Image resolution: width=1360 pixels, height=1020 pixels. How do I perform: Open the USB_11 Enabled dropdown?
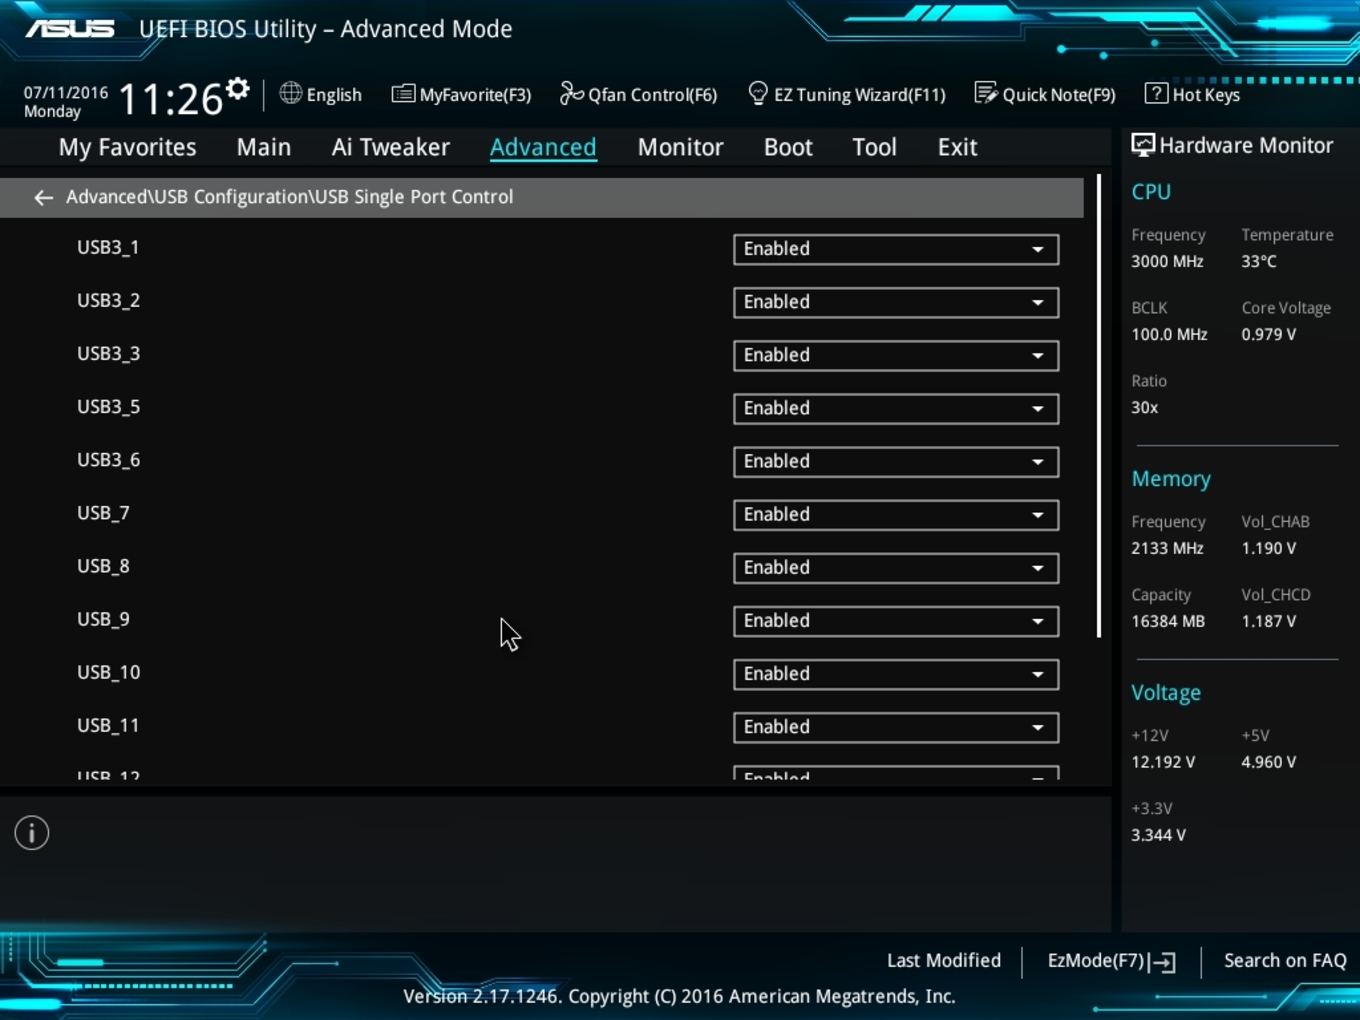(896, 726)
